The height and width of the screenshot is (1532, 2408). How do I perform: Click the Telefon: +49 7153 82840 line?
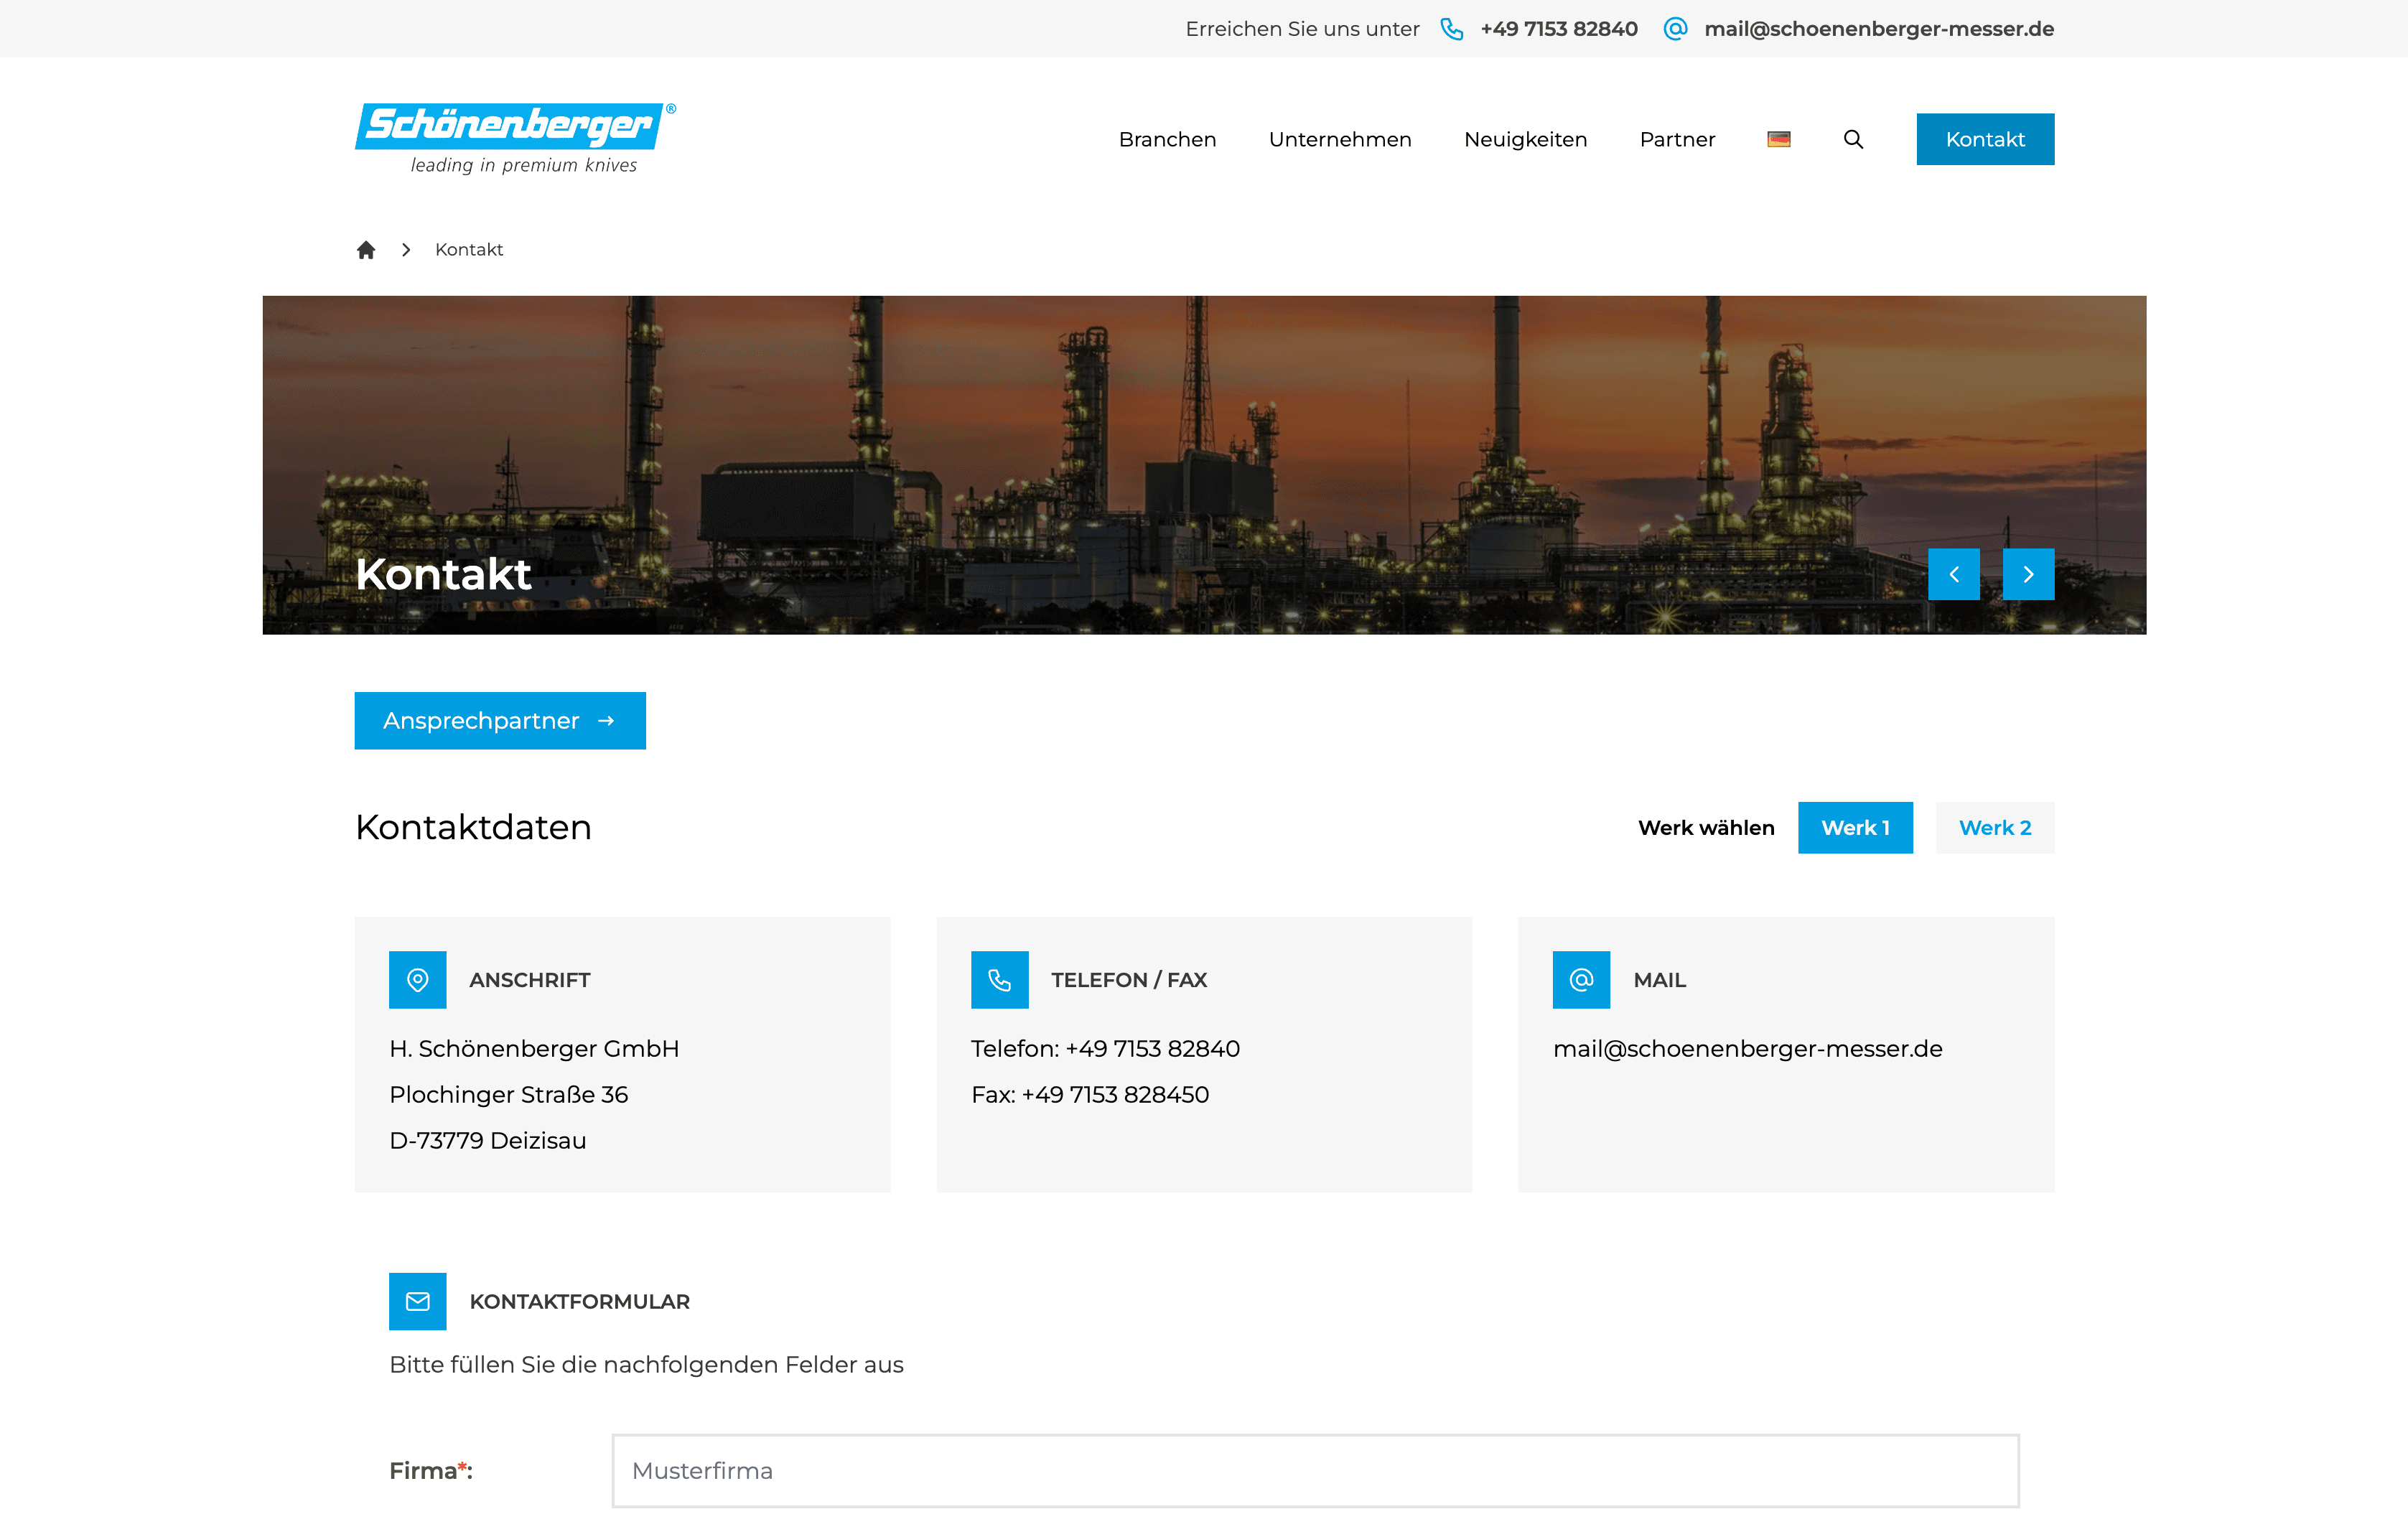point(1105,1048)
